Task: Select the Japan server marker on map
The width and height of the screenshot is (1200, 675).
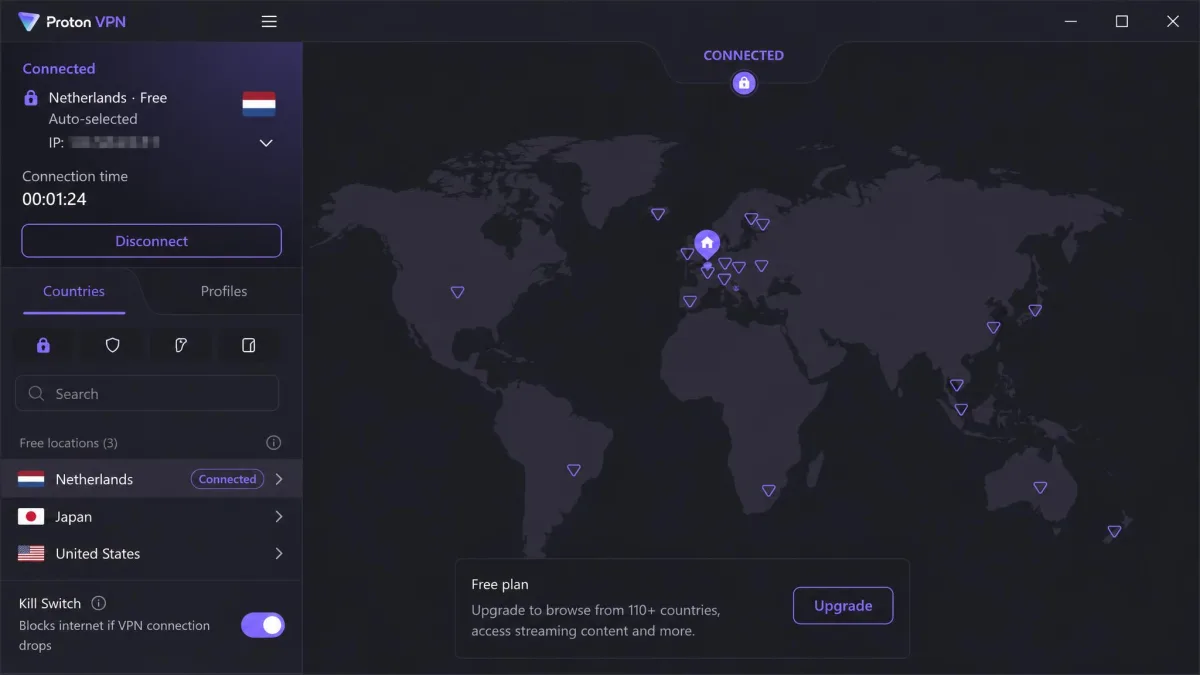Action: point(1035,311)
